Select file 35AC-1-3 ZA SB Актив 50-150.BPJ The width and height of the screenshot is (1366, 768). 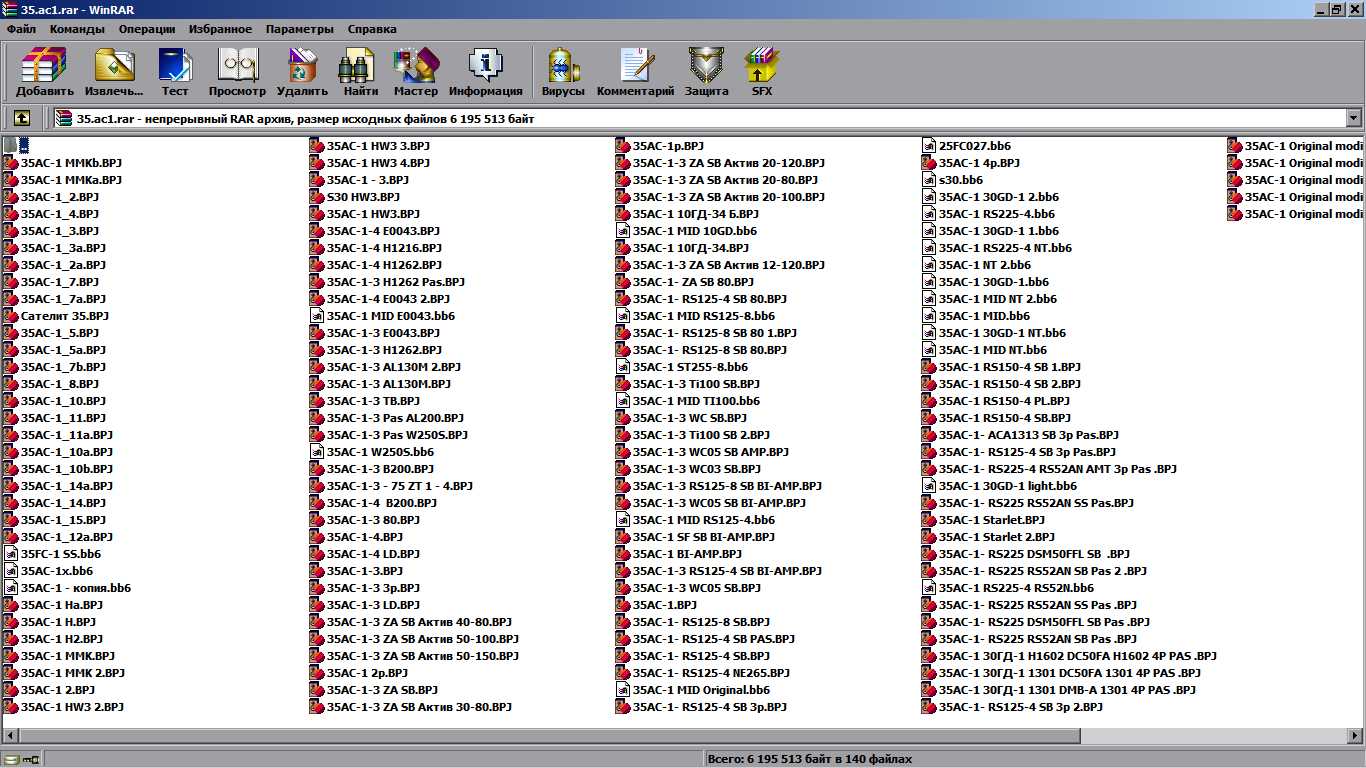click(x=423, y=655)
